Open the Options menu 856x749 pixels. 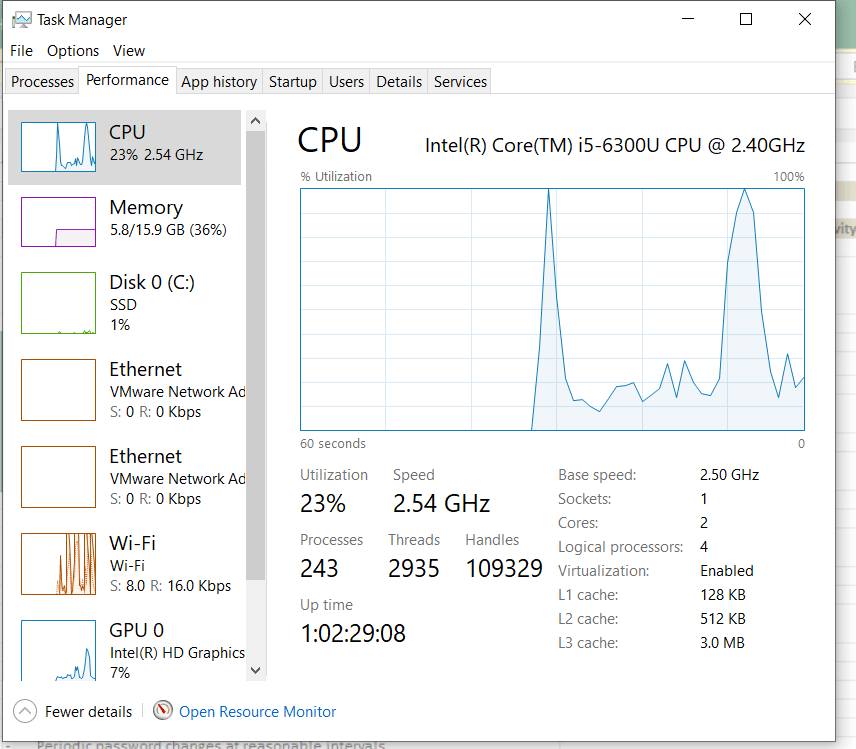coord(73,50)
